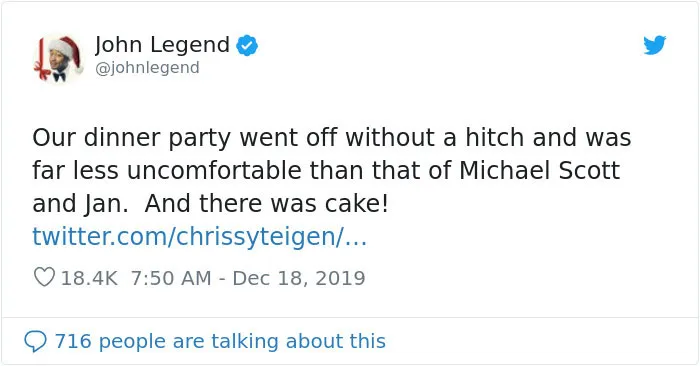Click the 'and Jan.' text
The height and width of the screenshot is (366, 700).
pos(80,204)
